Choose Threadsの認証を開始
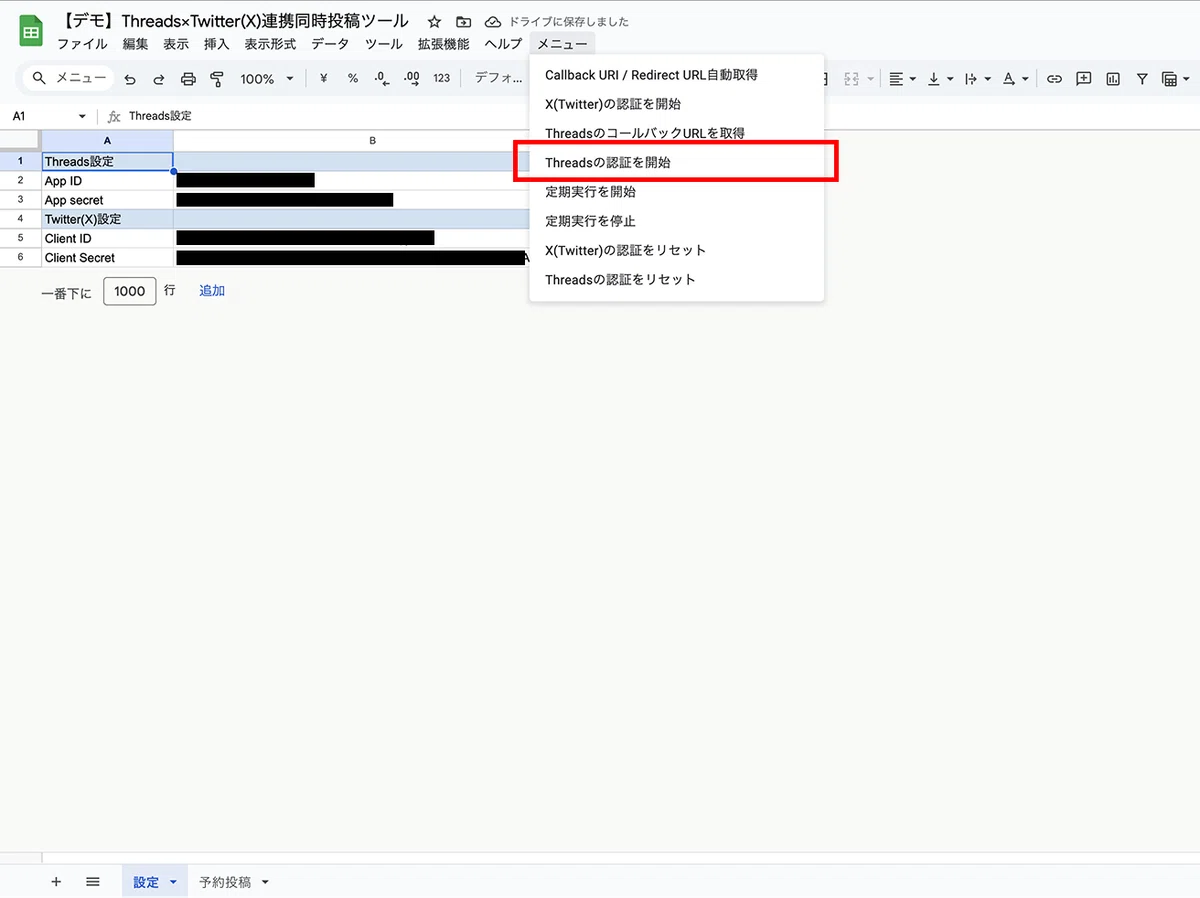 click(676, 162)
